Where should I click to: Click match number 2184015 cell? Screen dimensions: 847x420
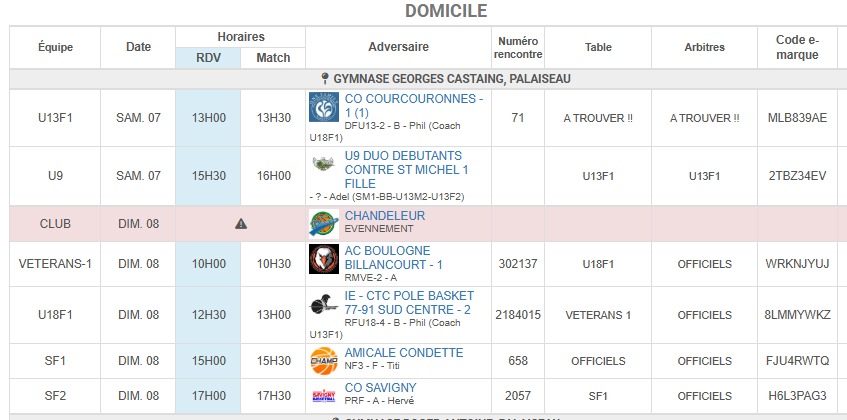(518, 315)
